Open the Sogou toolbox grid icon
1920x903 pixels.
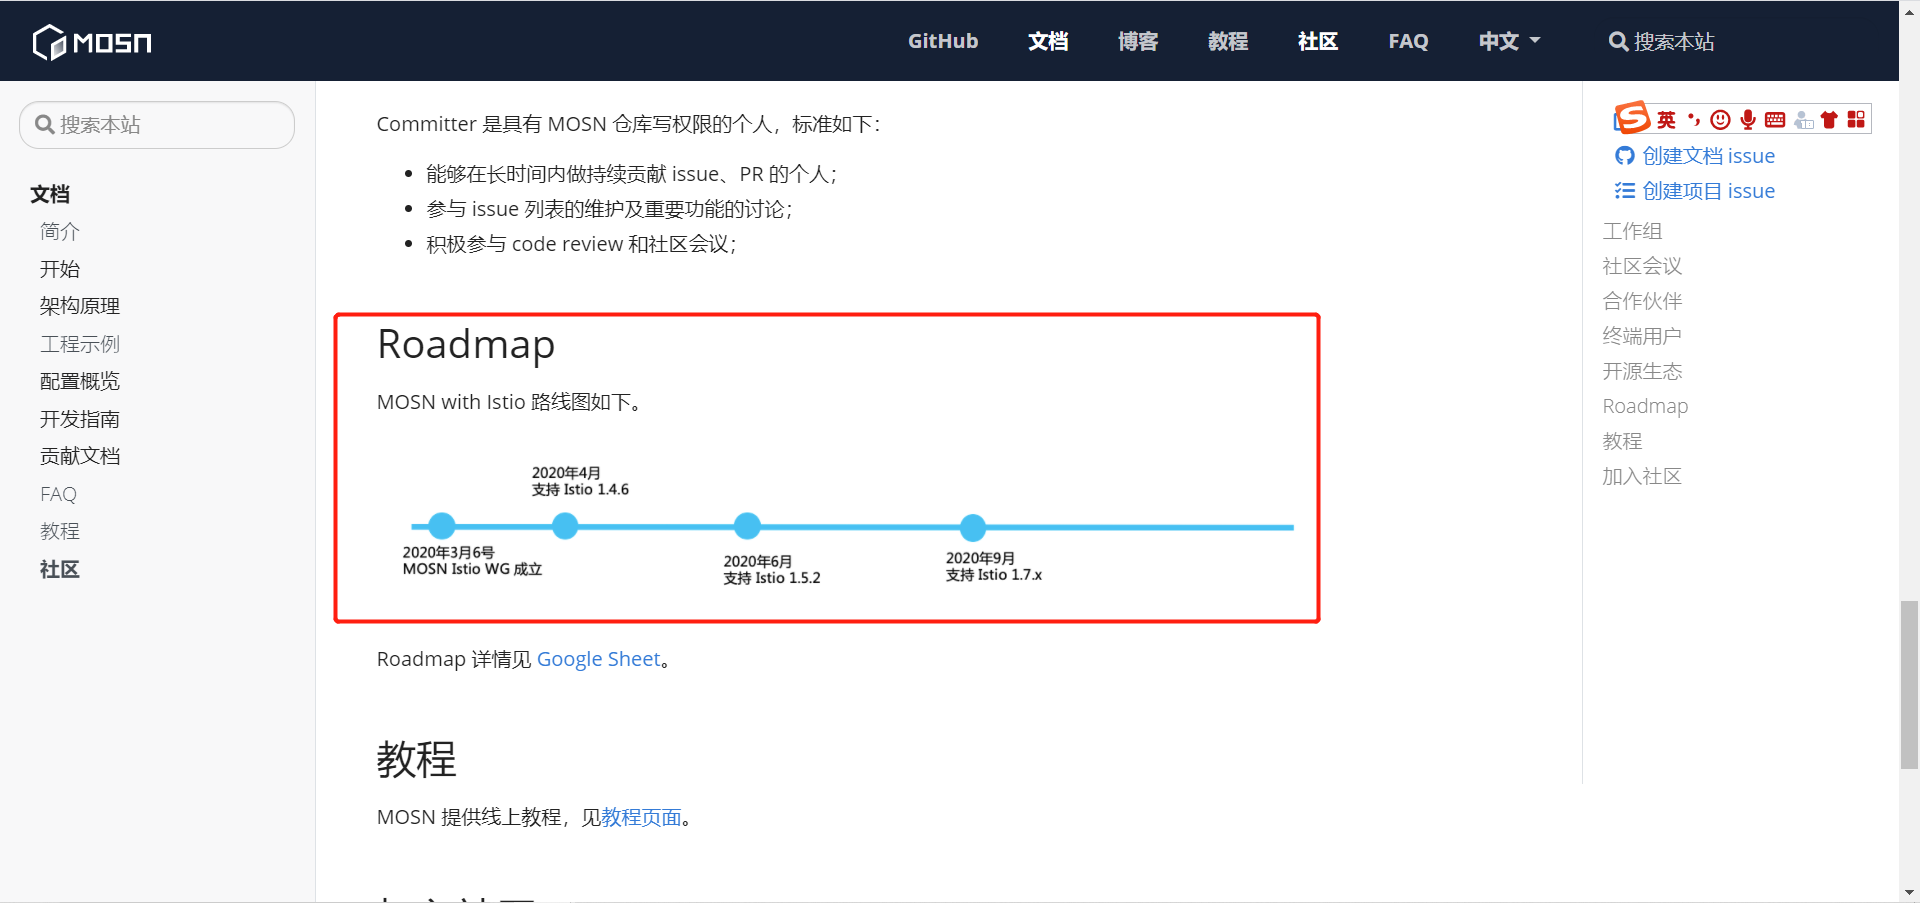1856,120
